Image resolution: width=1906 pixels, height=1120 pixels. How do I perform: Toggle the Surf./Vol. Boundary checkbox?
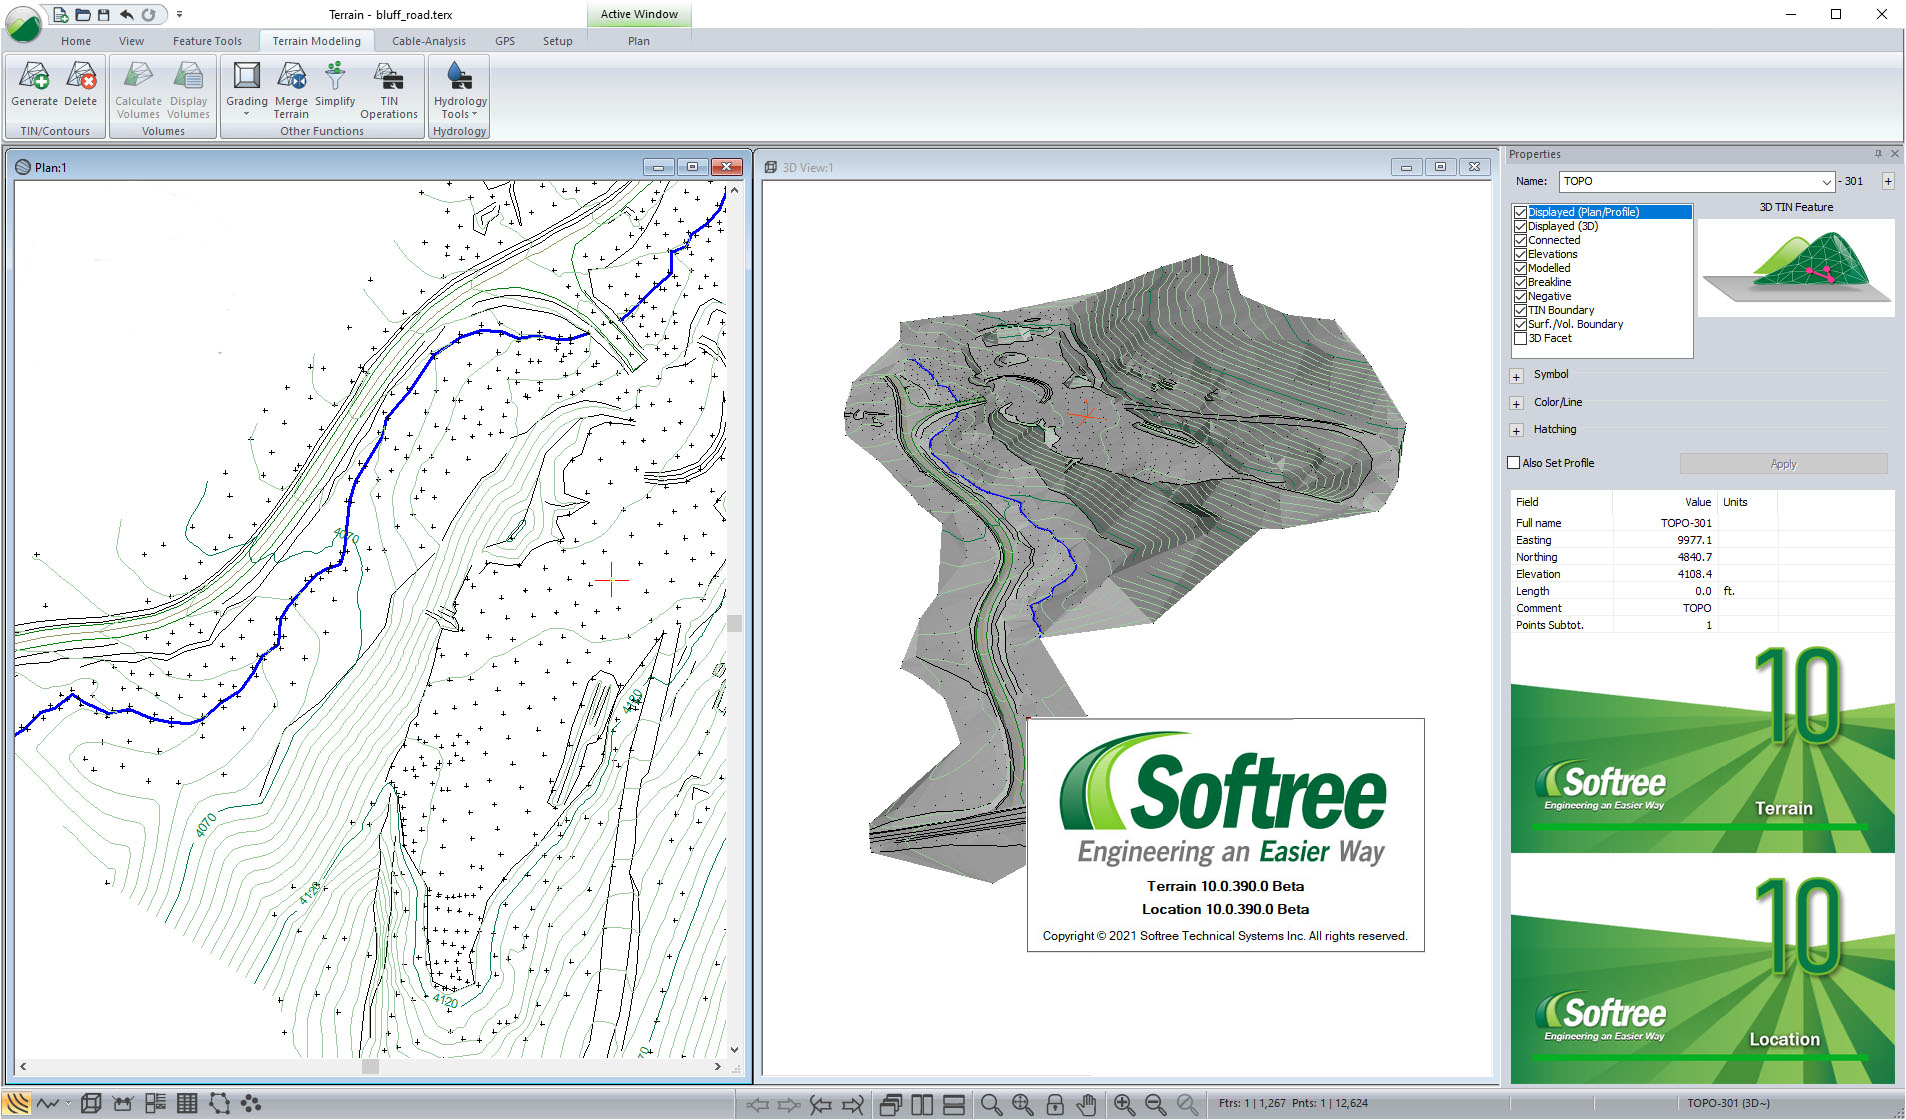(x=1520, y=324)
